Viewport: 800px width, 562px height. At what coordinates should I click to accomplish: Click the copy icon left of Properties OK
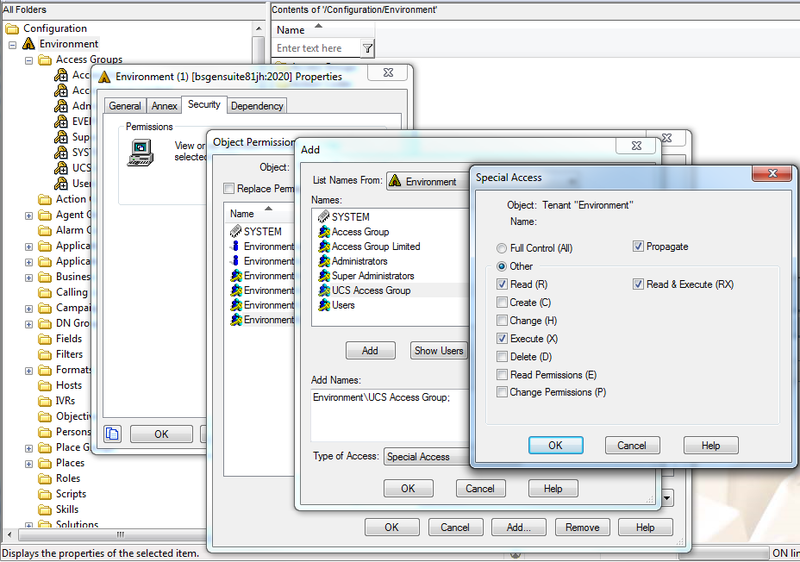click(x=113, y=434)
